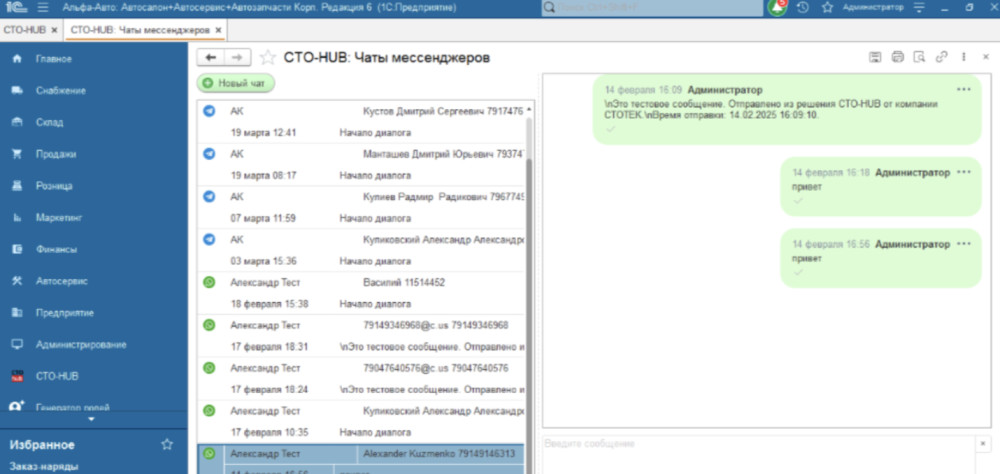
Task: Click the x button beside message input
Action: click(983, 443)
